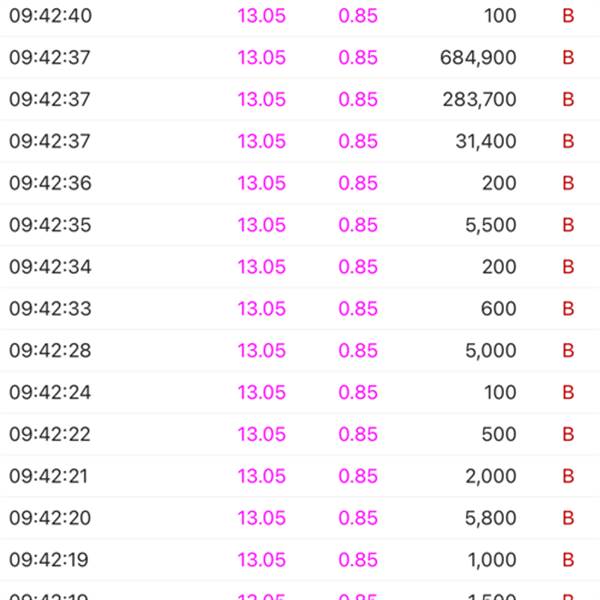This screenshot has width=600, height=600.
Task: Select the 09:42:19 row with 1,000 volume
Action: [300, 560]
